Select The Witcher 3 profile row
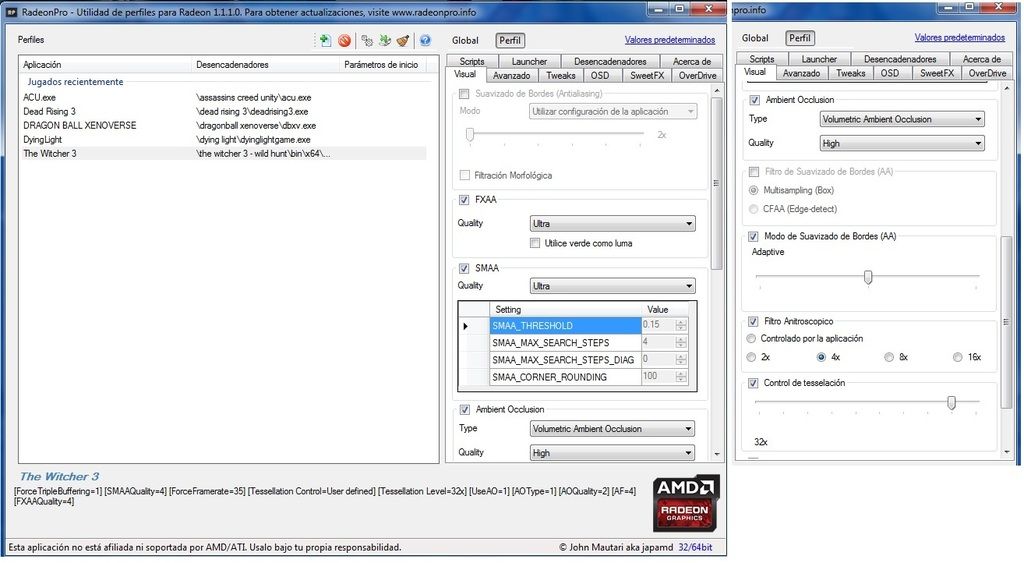Screen dimensions: 1024x563 (x=224, y=153)
